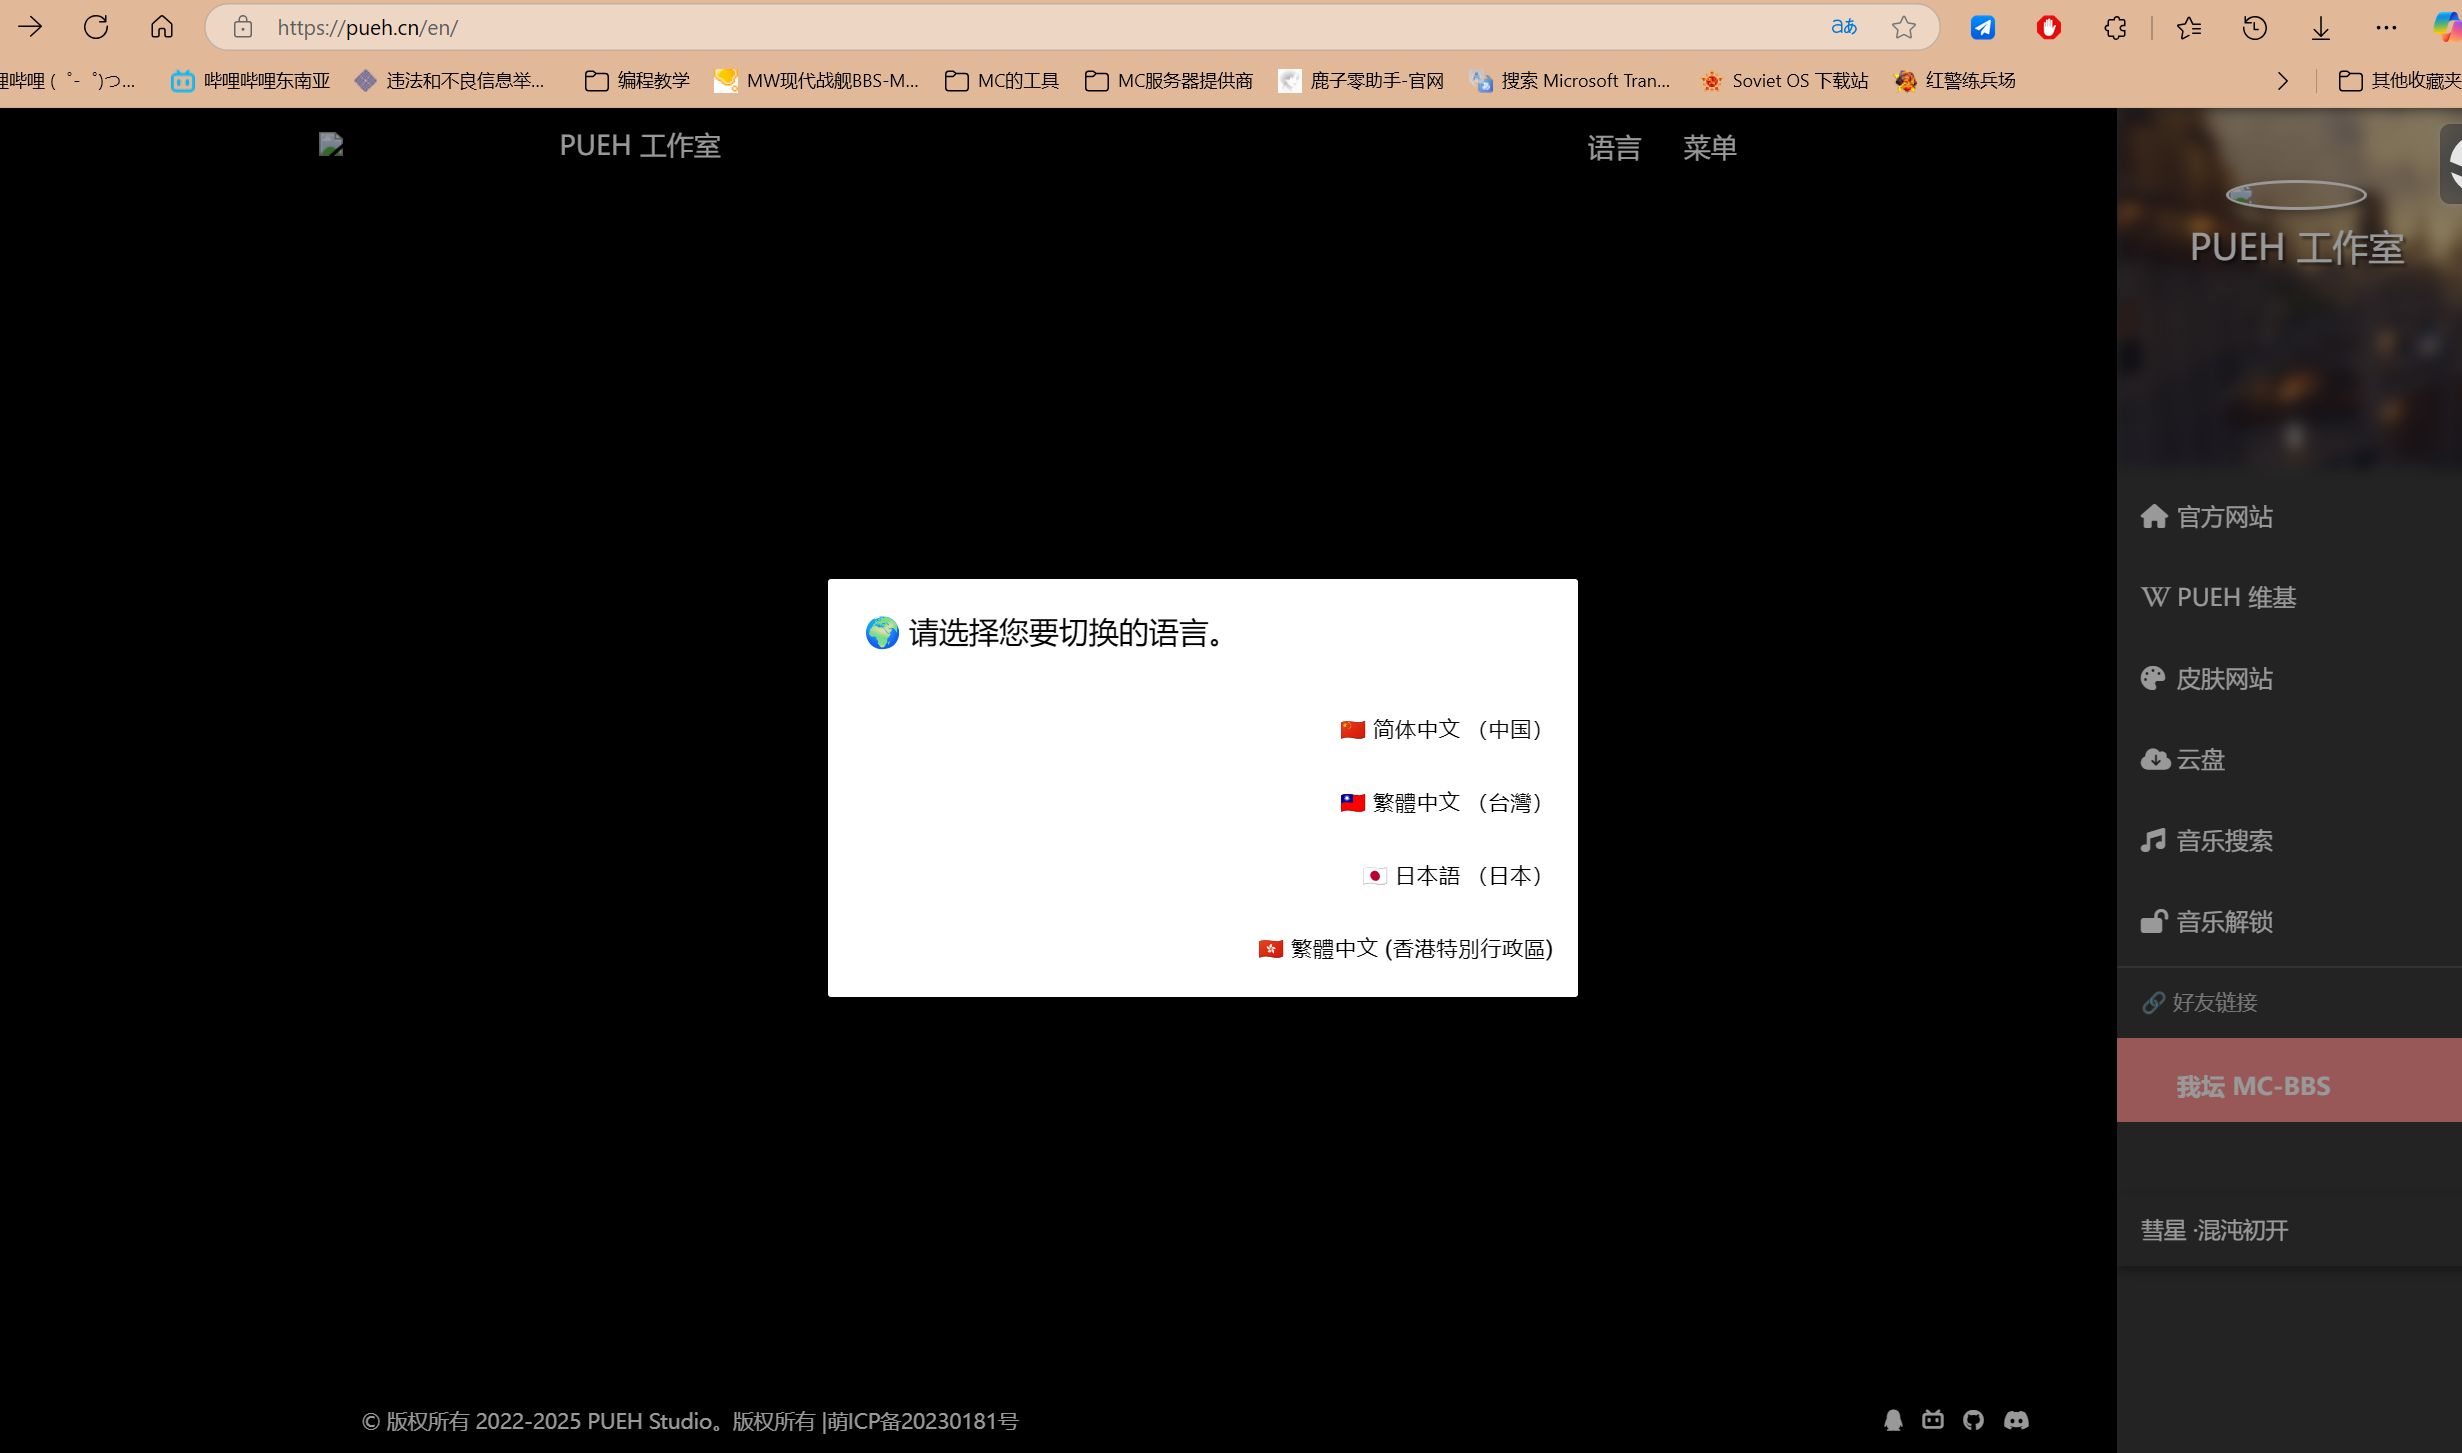Select 繁體中文 (香港特別行政區) option
Image resolution: width=2462 pixels, height=1453 pixels.
click(x=1406, y=949)
